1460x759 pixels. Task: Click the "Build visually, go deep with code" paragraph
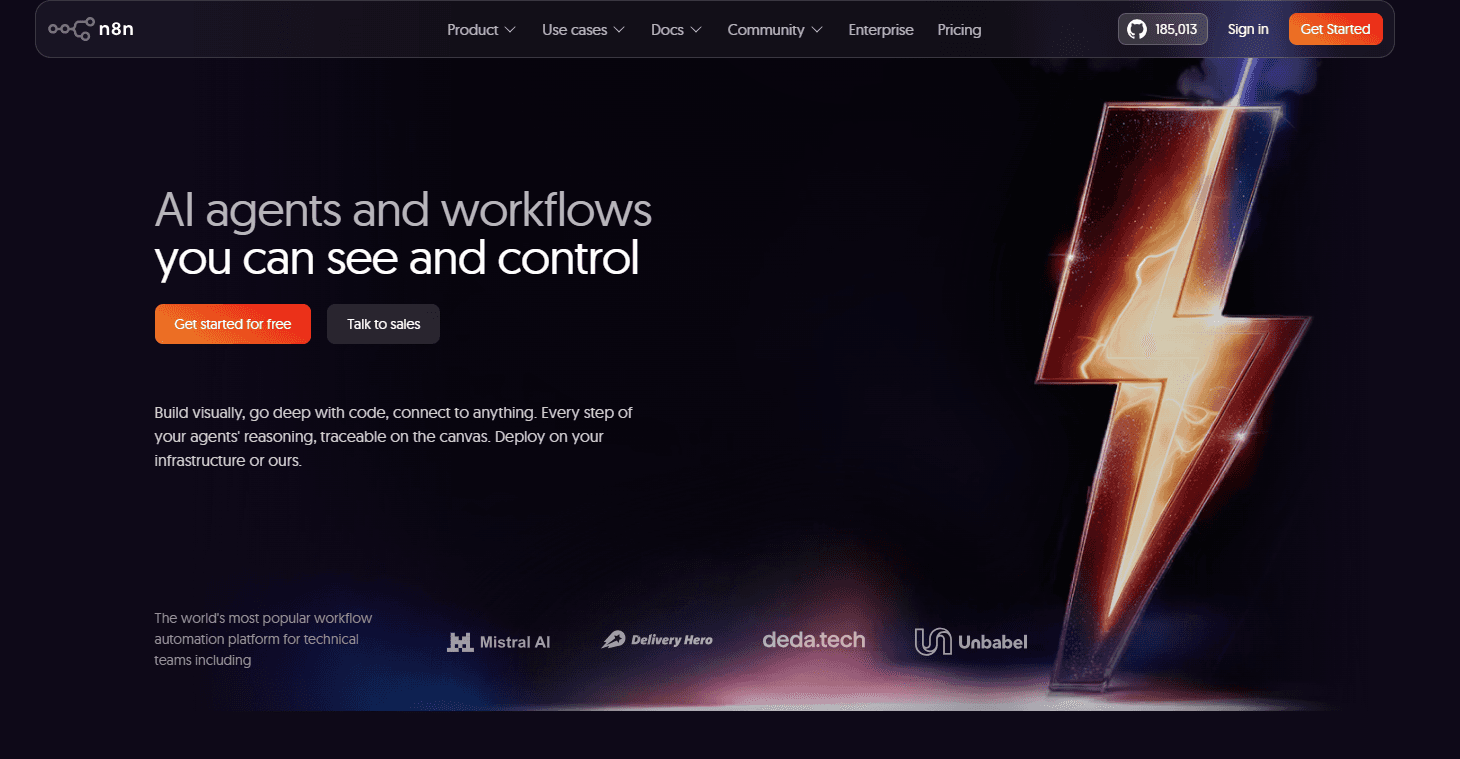click(393, 437)
